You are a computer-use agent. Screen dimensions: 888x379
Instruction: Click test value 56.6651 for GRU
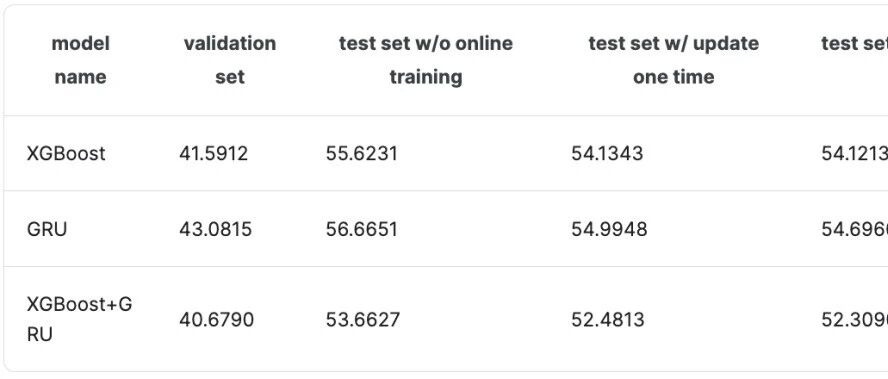coord(361,229)
